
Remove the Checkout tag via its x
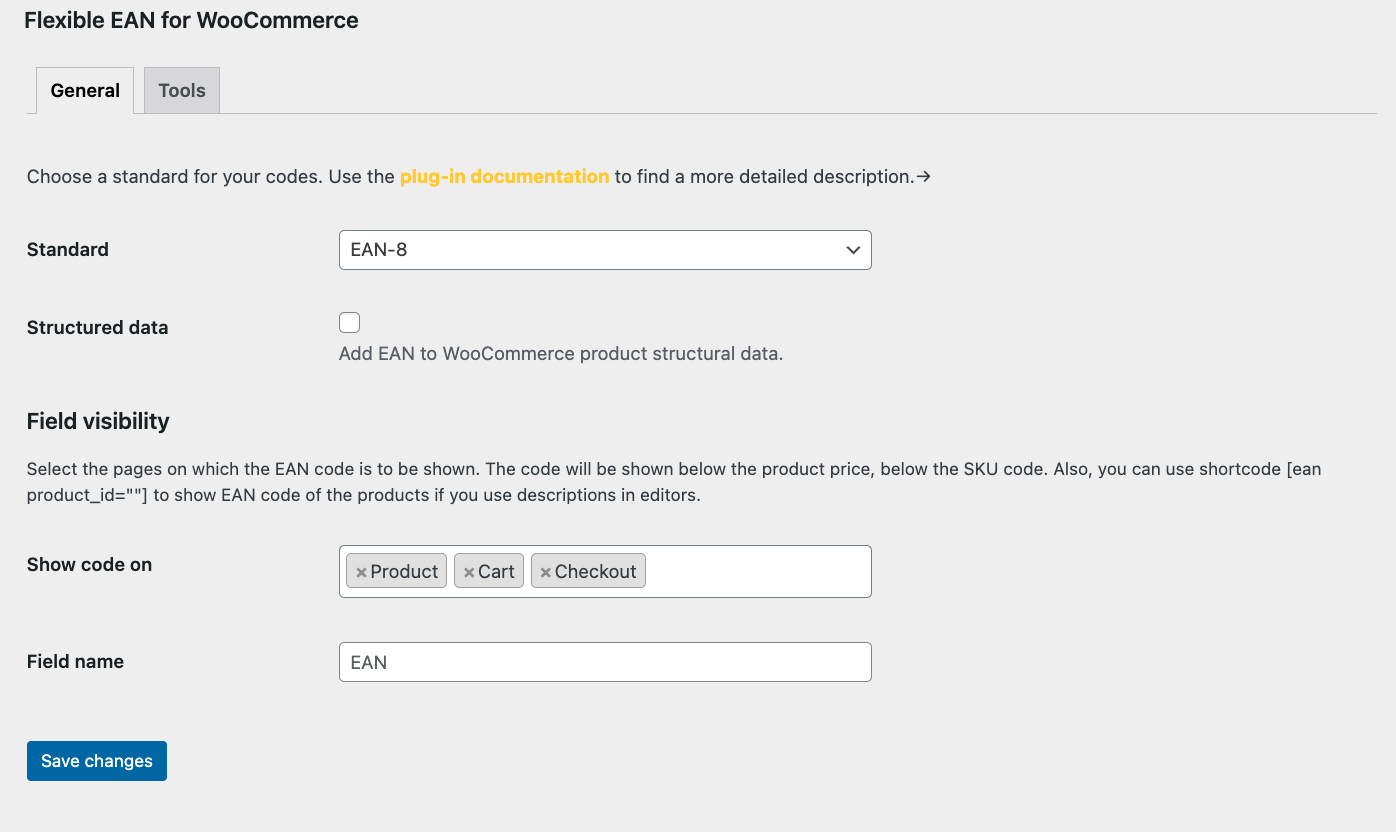coord(545,572)
